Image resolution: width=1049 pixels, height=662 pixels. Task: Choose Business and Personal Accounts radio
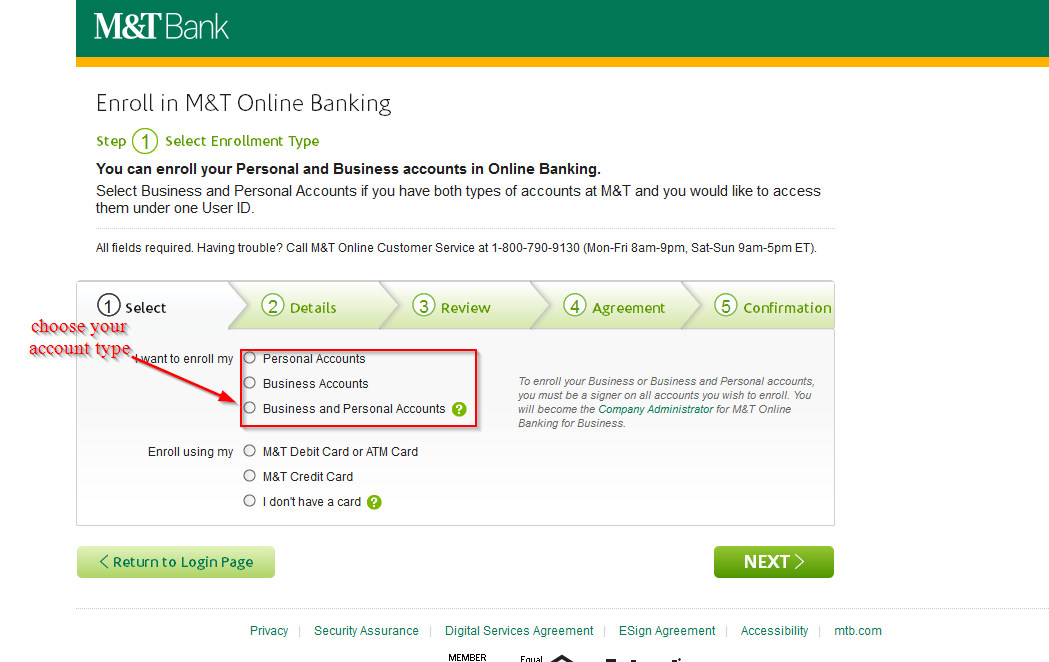pos(250,407)
